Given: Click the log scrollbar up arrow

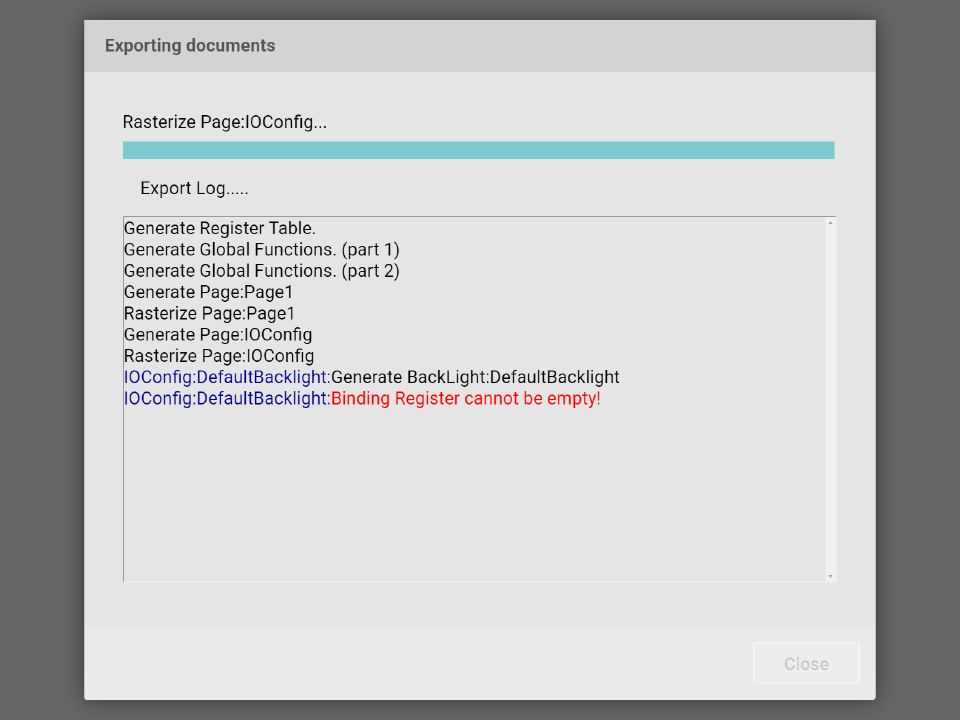Looking at the screenshot, I should (x=830, y=223).
